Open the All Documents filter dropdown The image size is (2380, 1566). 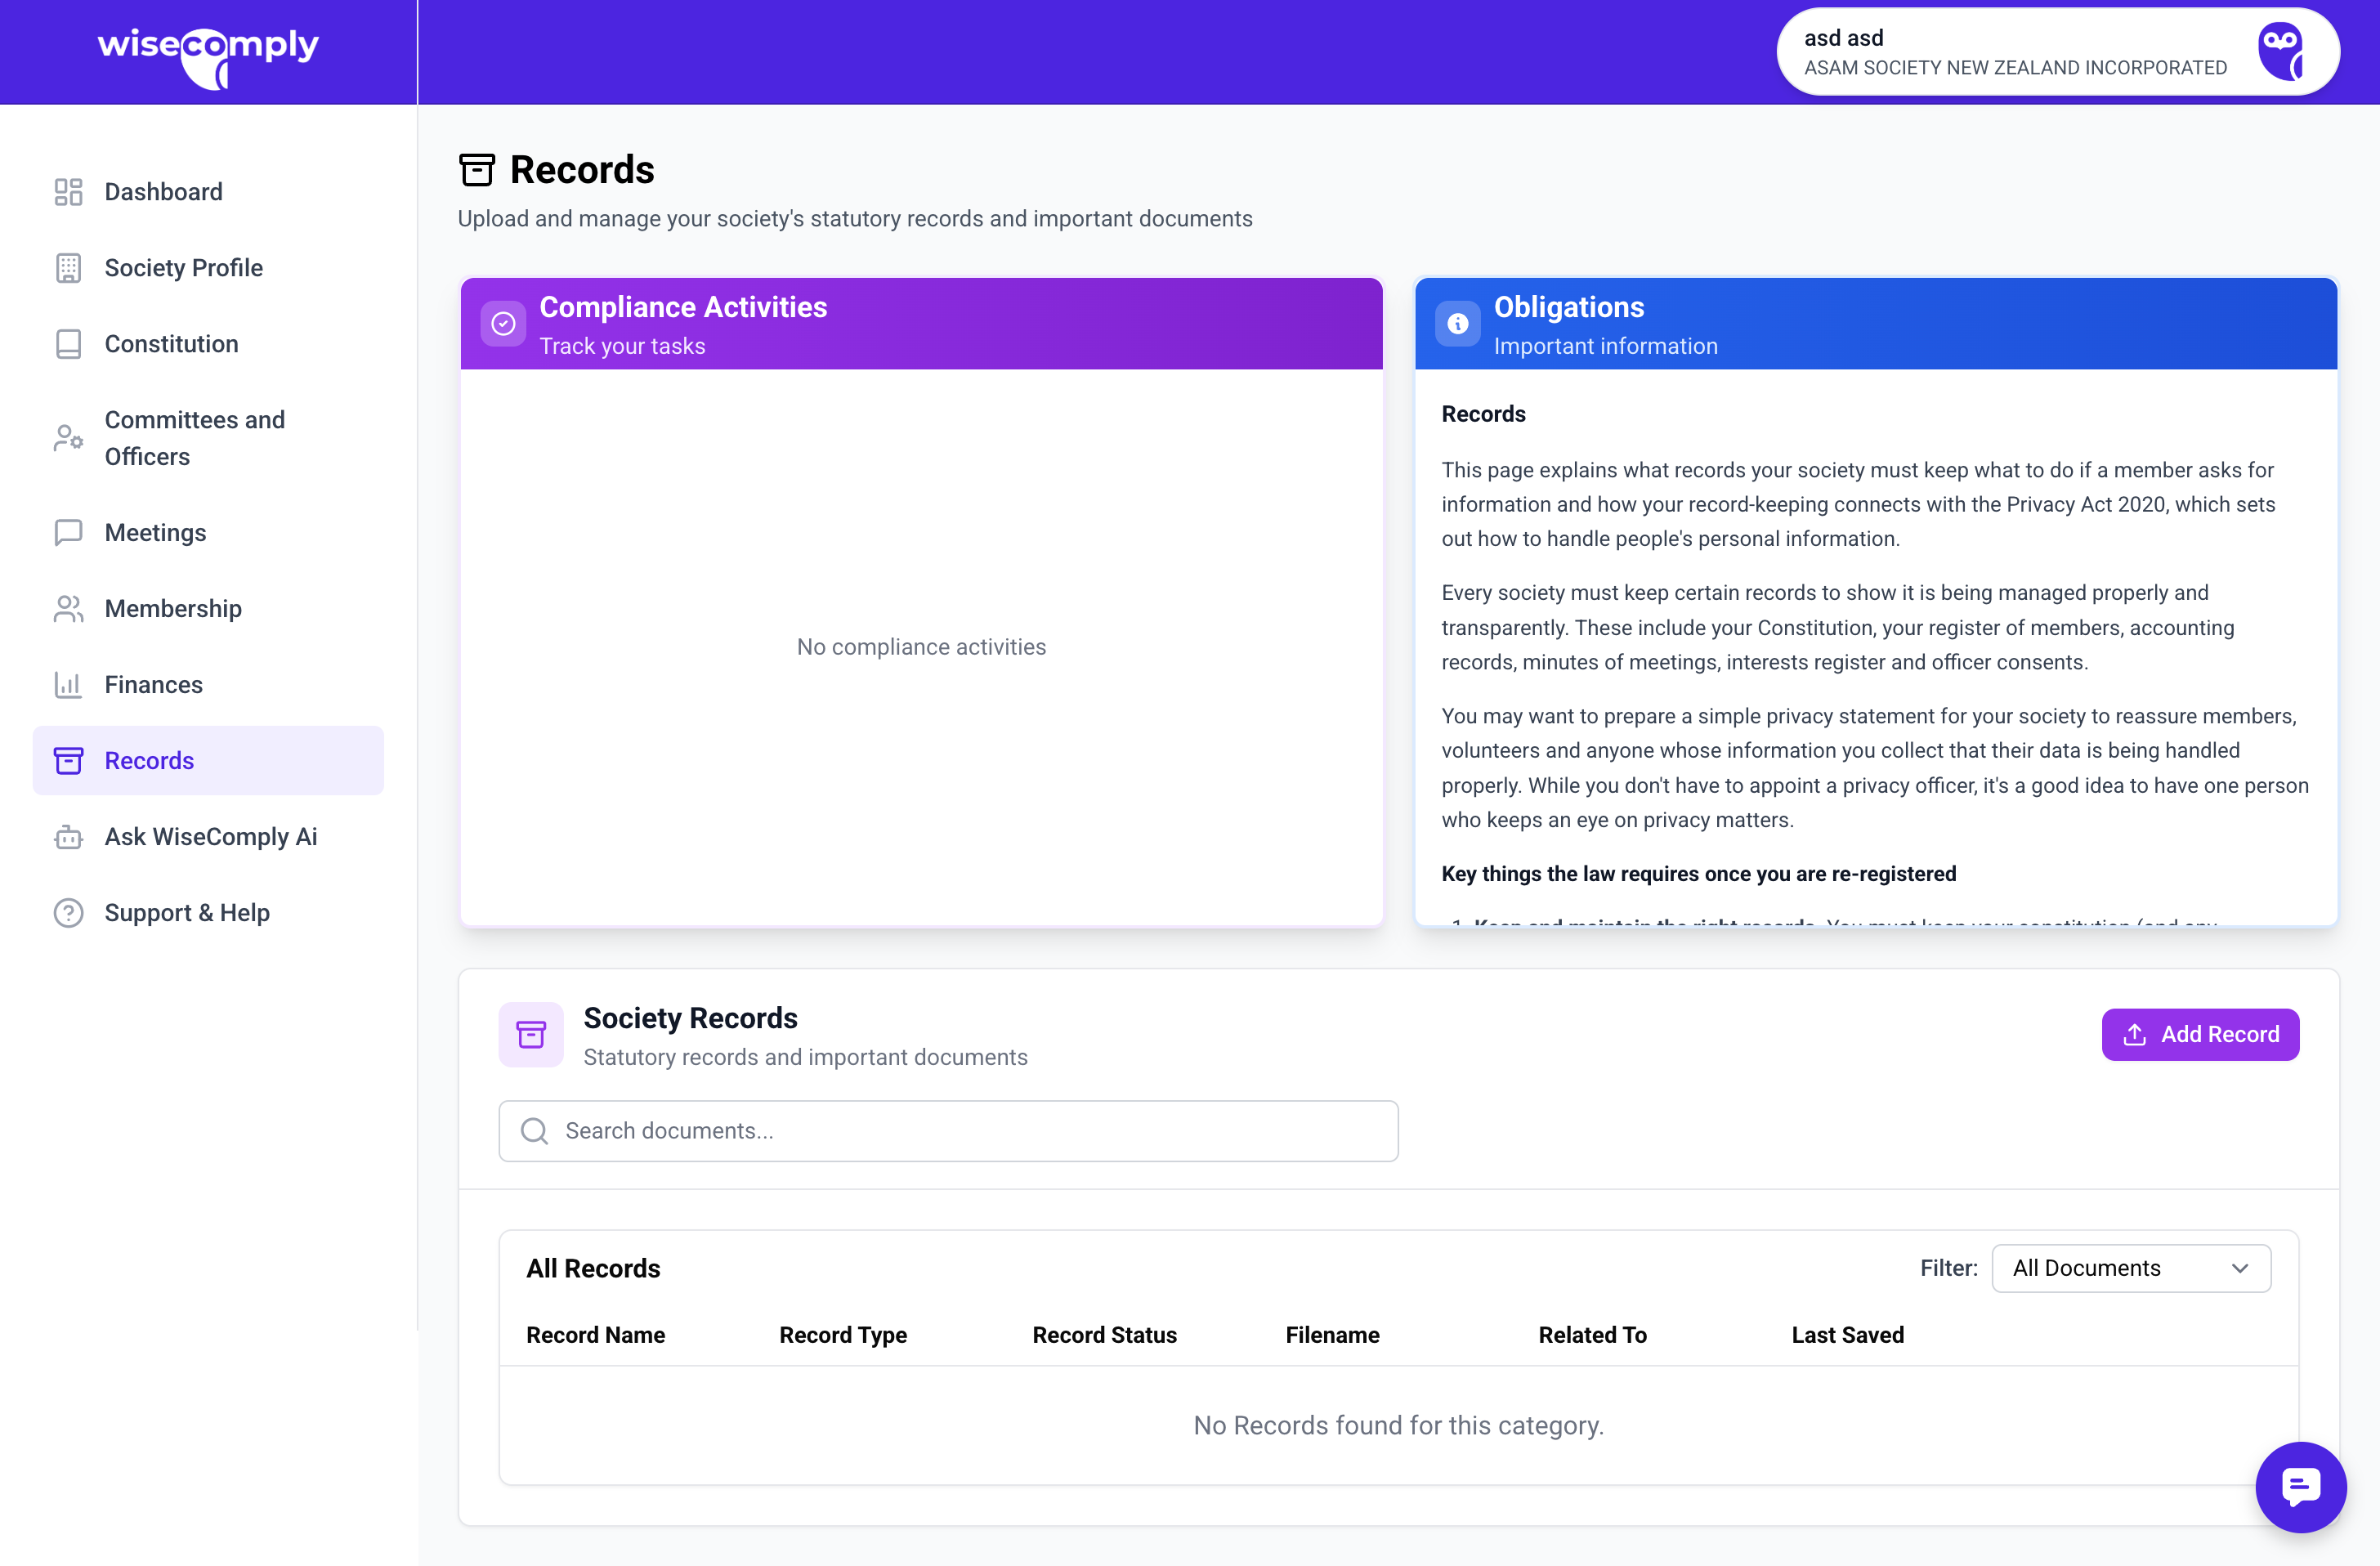pos(2130,1268)
